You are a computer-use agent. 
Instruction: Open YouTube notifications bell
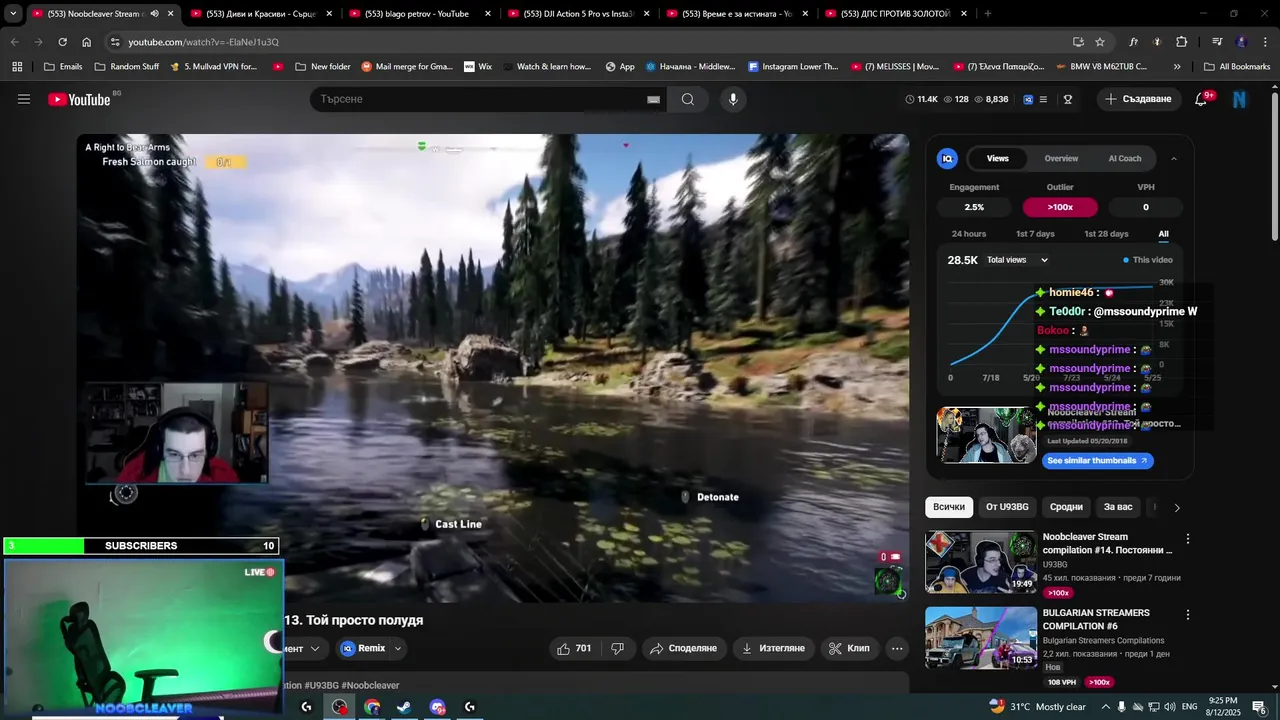pyautogui.click(x=1202, y=99)
